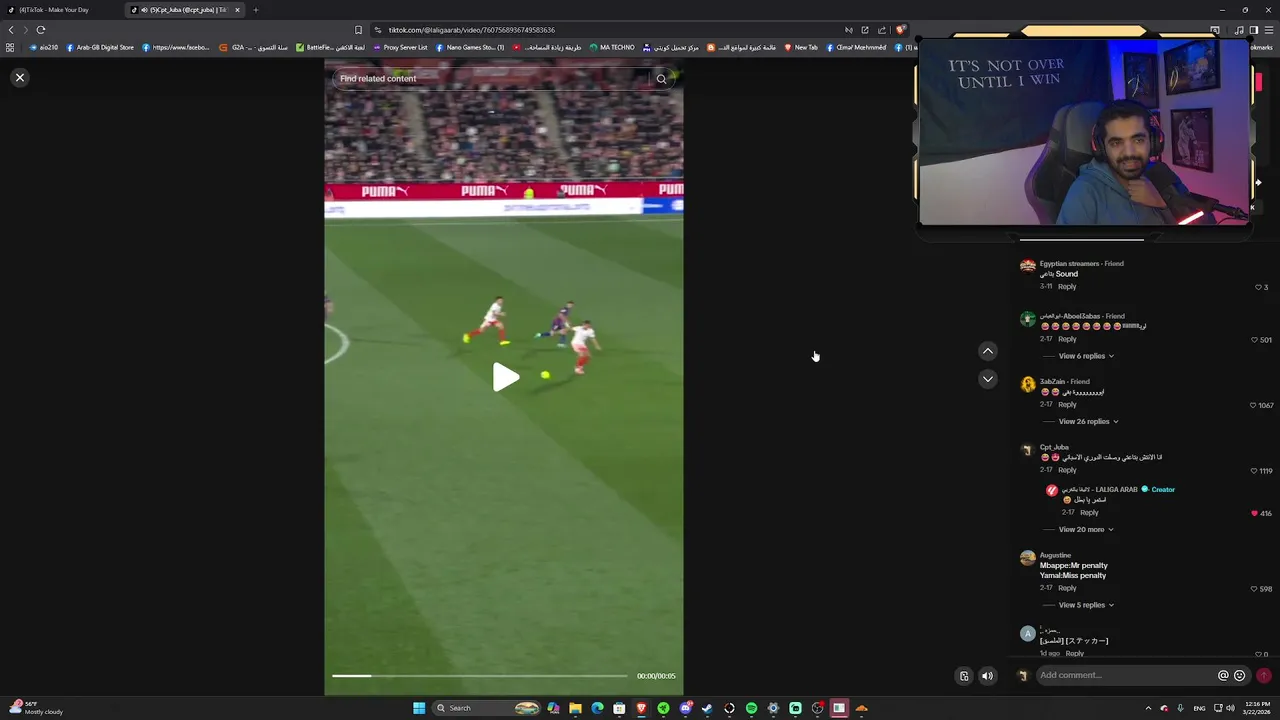Close the Cpt_Juba browser tab
The width and height of the screenshot is (1280, 720).
pos(237,10)
